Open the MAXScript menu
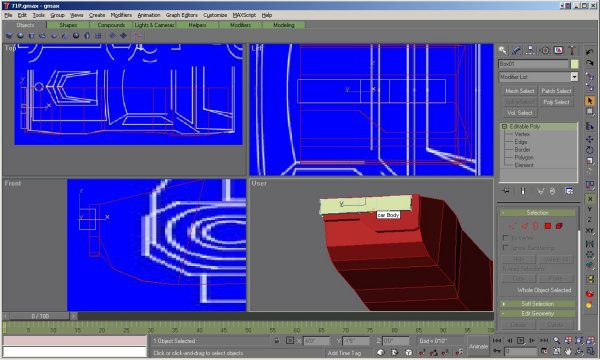Viewport: 600px width, 360px height. tap(244, 15)
